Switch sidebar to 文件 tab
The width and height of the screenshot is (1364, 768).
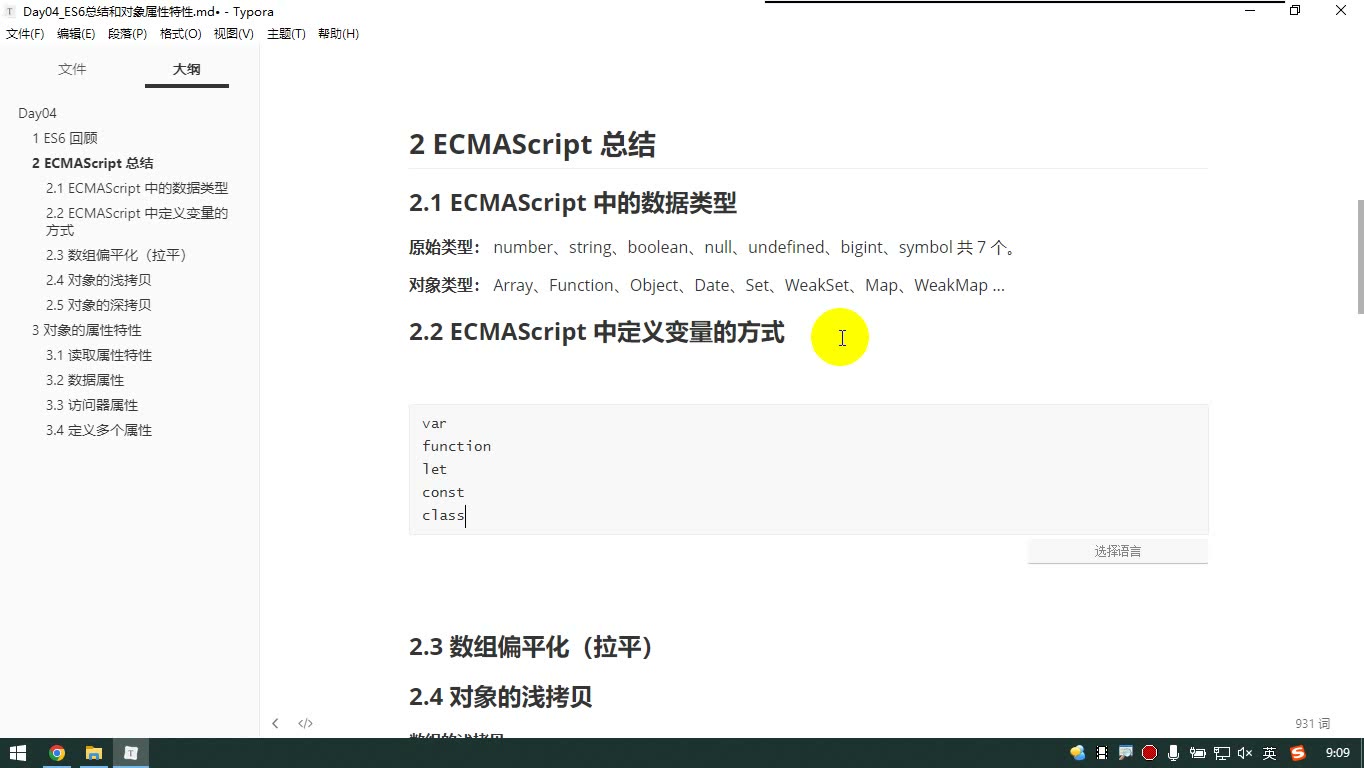click(x=72, y=69)
